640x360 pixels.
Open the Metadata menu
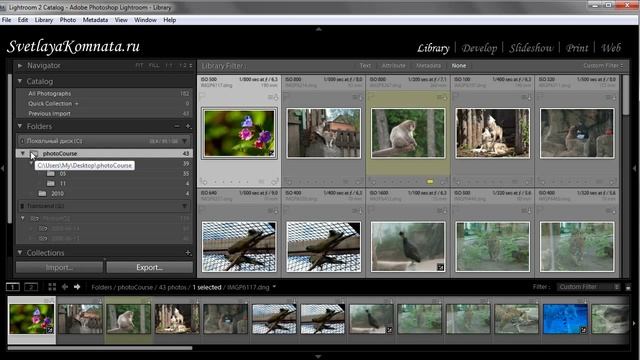95,20
